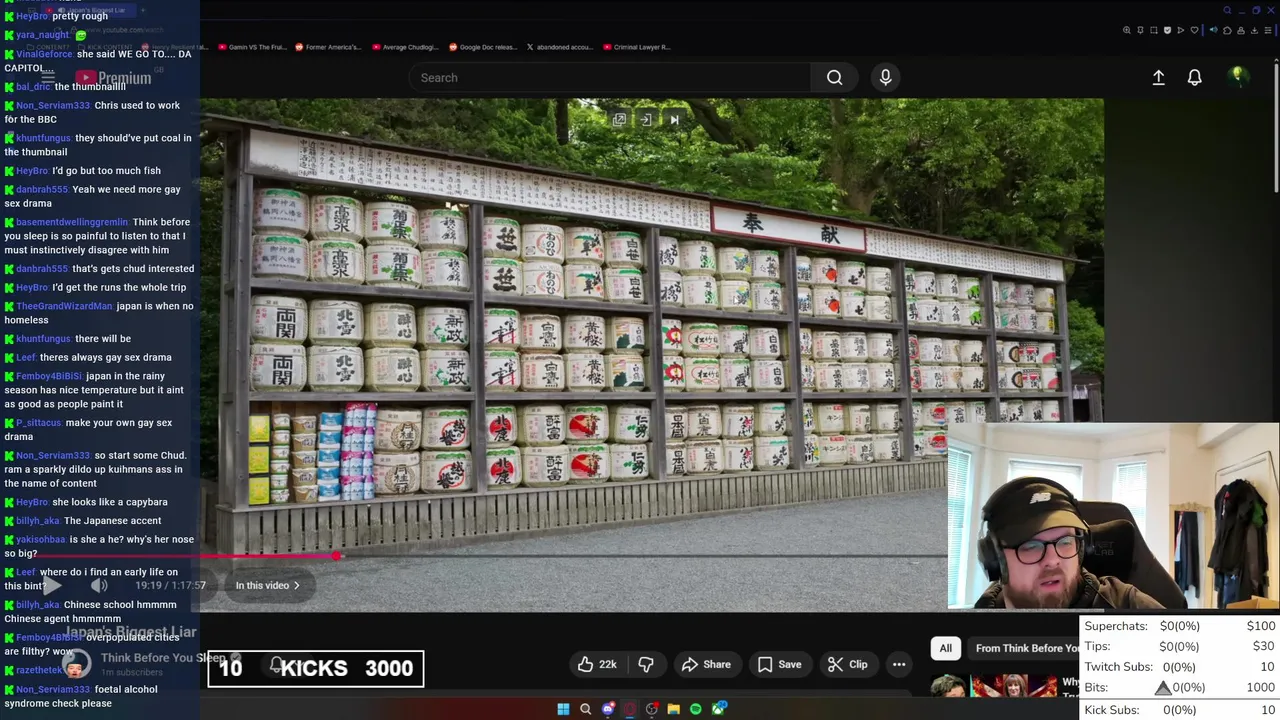Viewport: 1280px width, 720px height.
Task: Like the video with 22k thumbs up
Action: (596, 664)
